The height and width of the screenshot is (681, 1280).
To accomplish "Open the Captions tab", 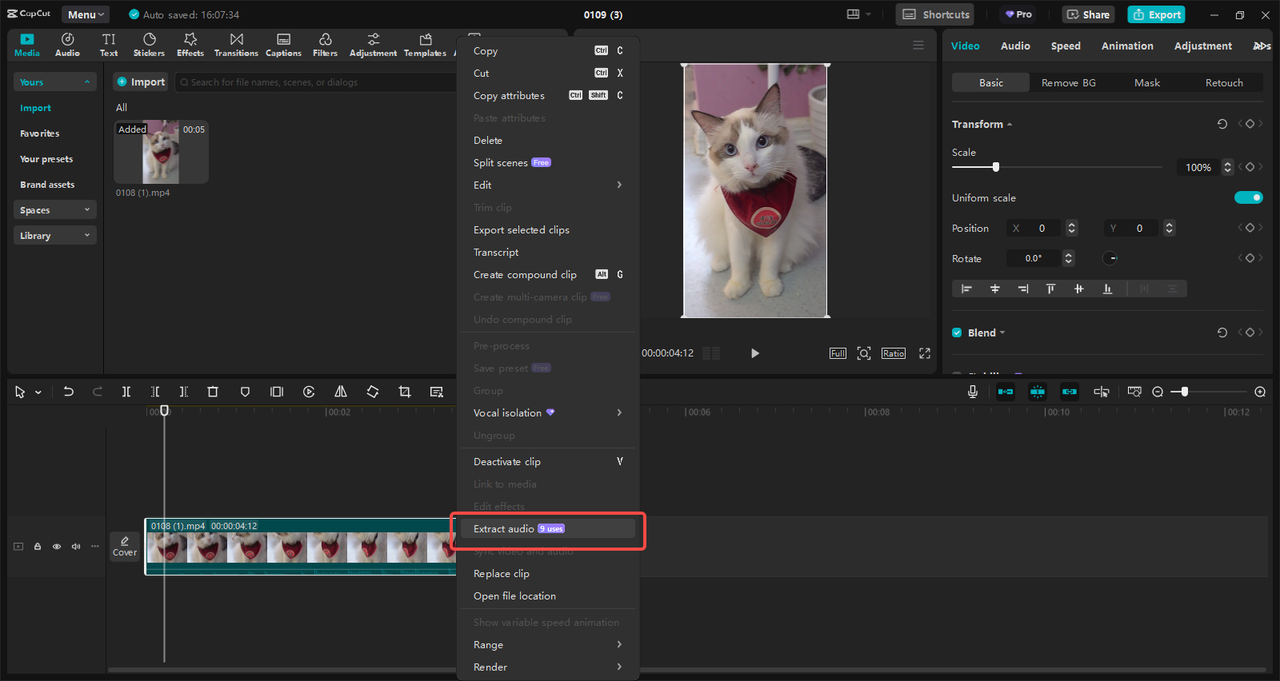I will 283,45.
